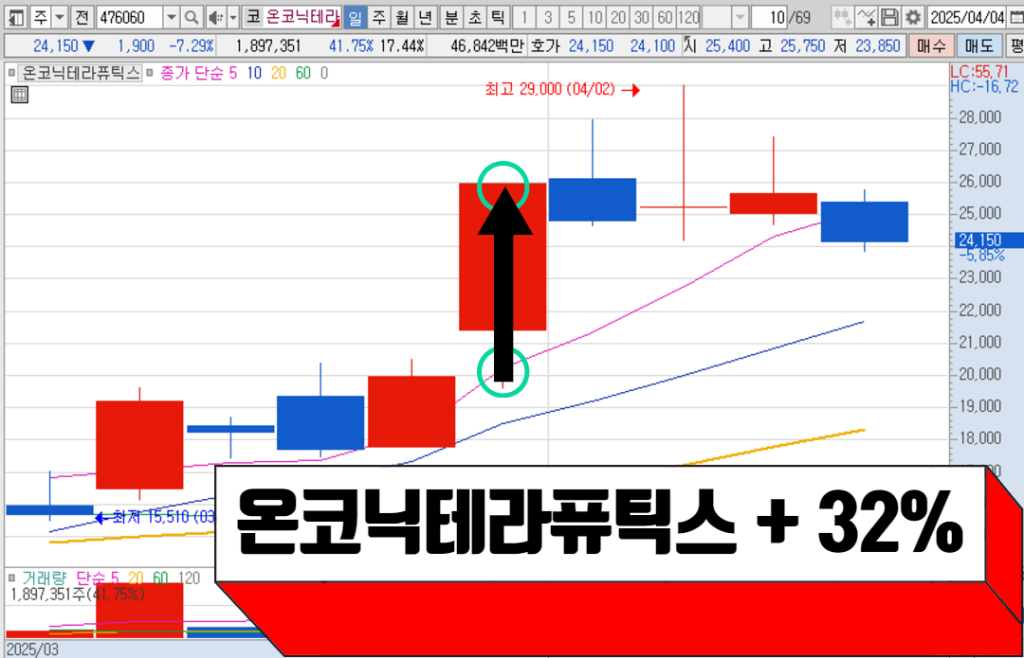Select the 1 interval button
Image resolution: width=1024 pixels, height=658 pixels.
pos(524,18)
